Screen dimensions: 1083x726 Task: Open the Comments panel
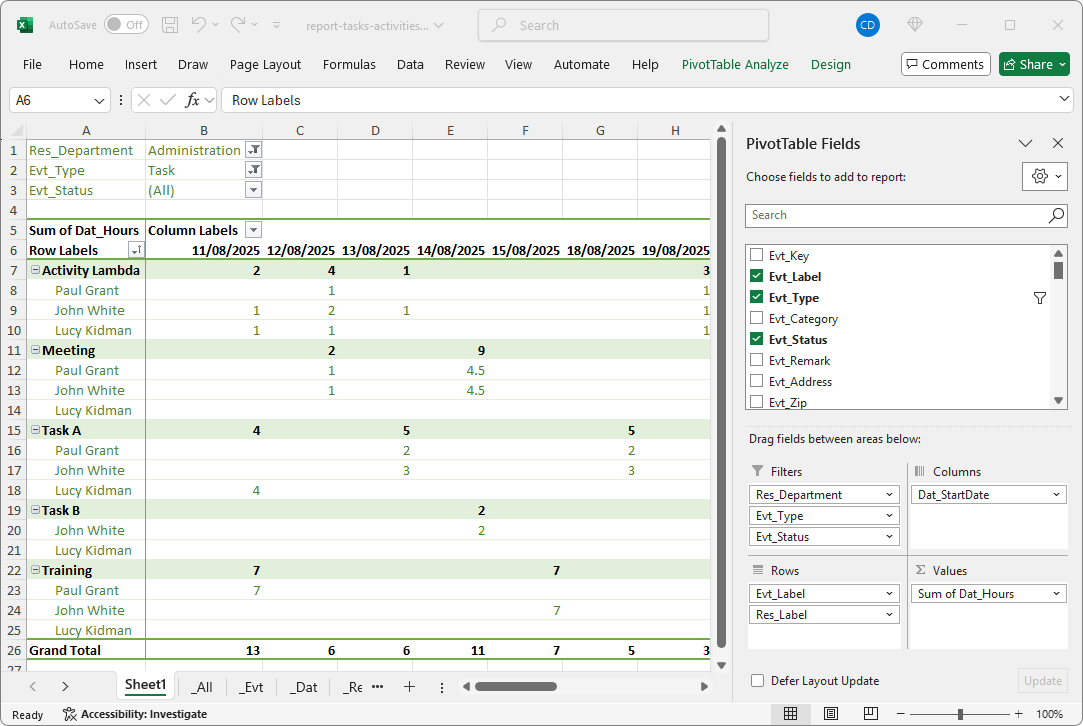(945, 64)
